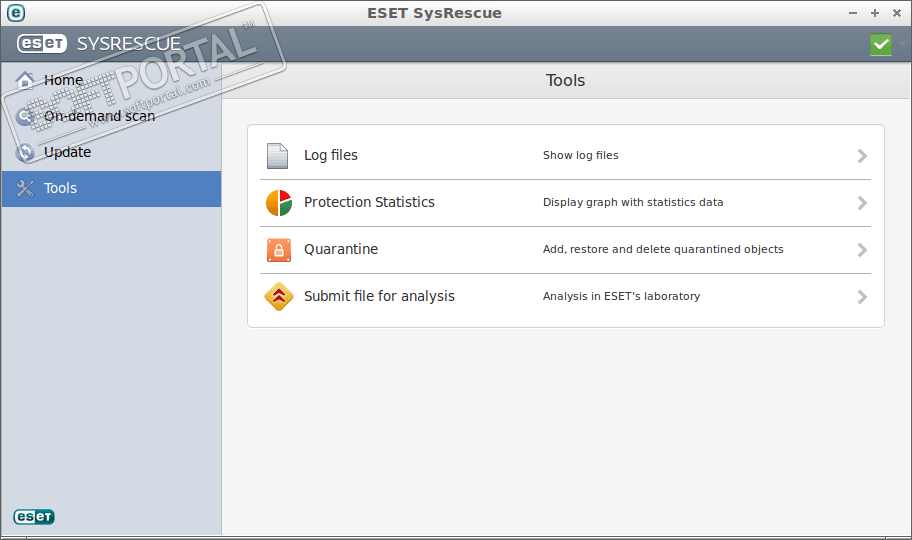912x540 pixels.
Task: Click the green protection status checkmark
Action: tap(881, 45)
